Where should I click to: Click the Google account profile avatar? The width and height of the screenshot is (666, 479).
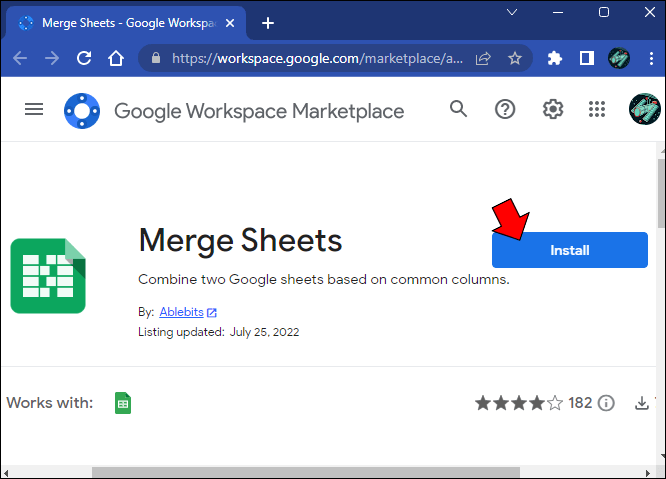(644, 109)
